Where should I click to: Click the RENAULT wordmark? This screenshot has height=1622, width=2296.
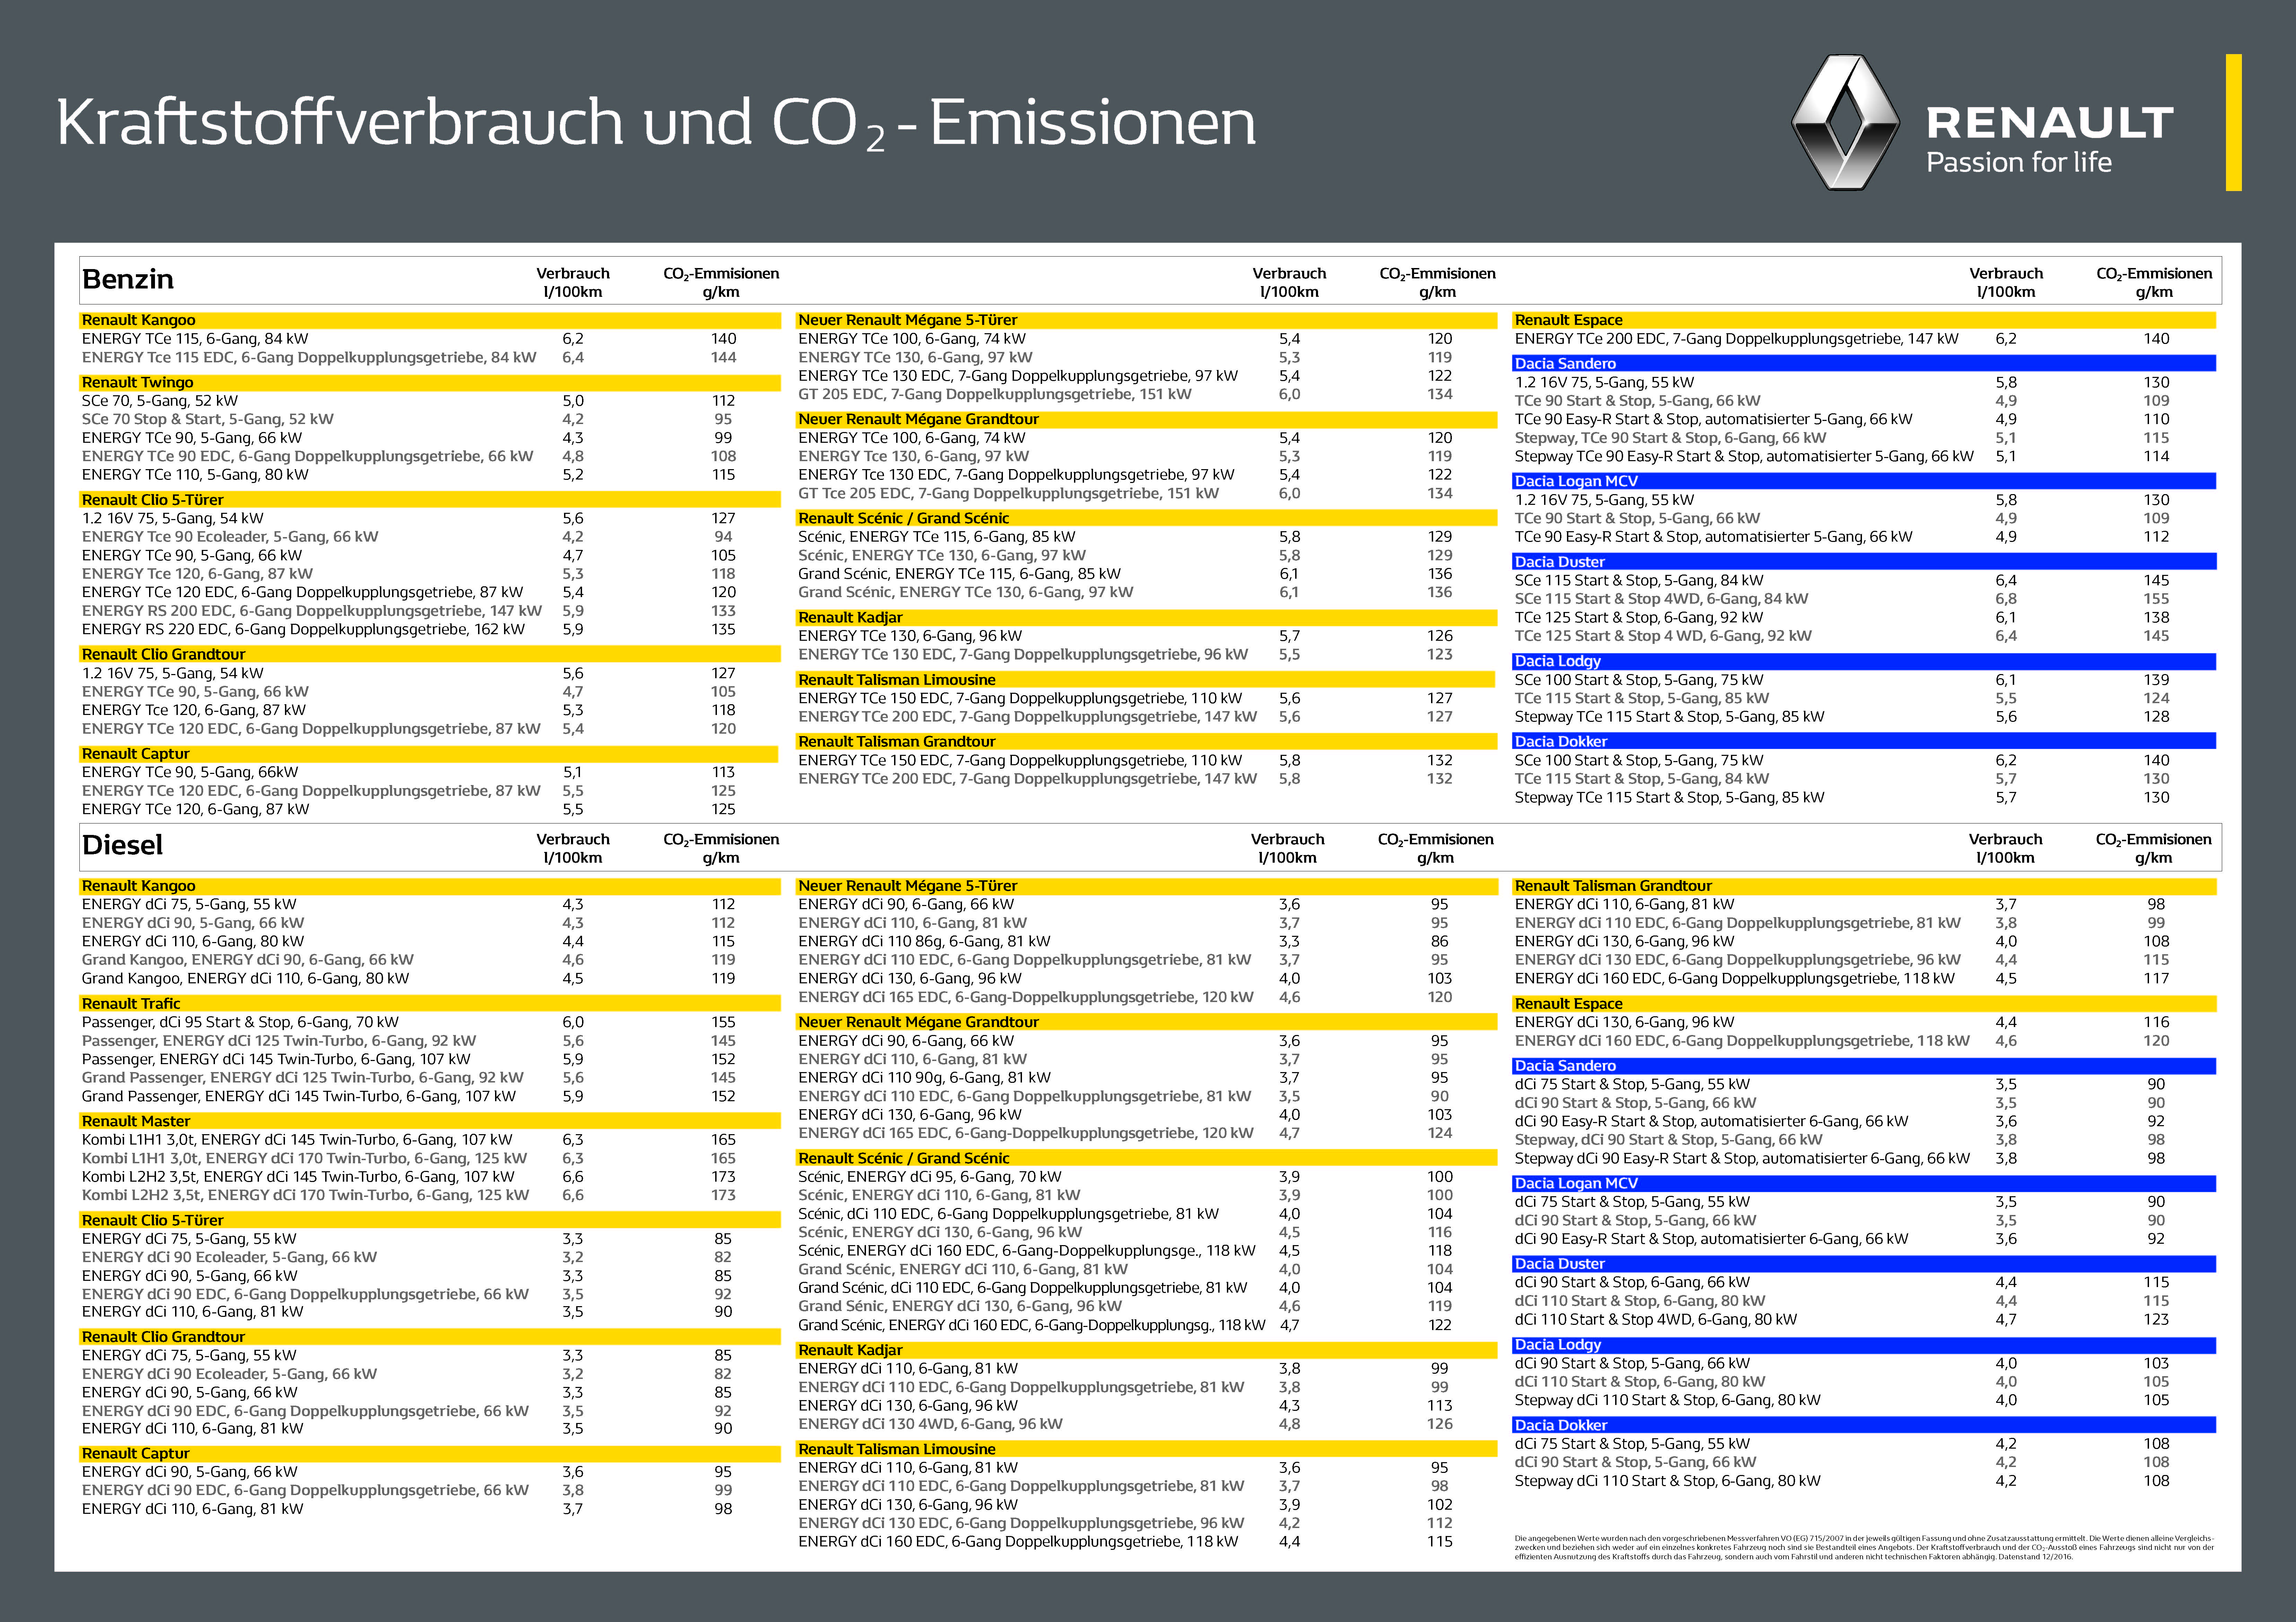tap(2049, 123)
